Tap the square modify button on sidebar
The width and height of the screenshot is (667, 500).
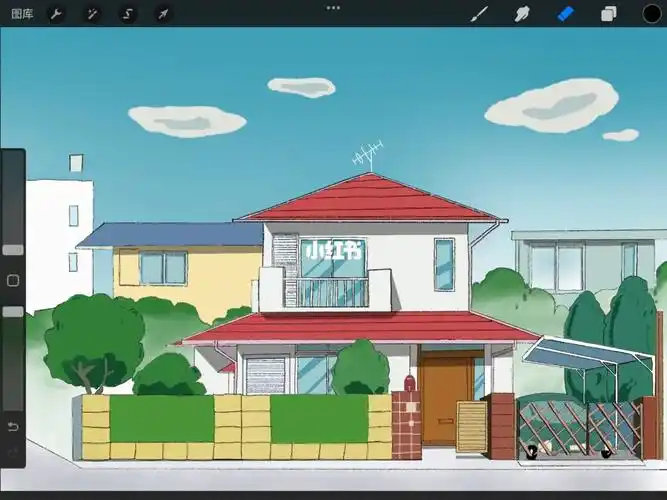(x=13, y=281)
